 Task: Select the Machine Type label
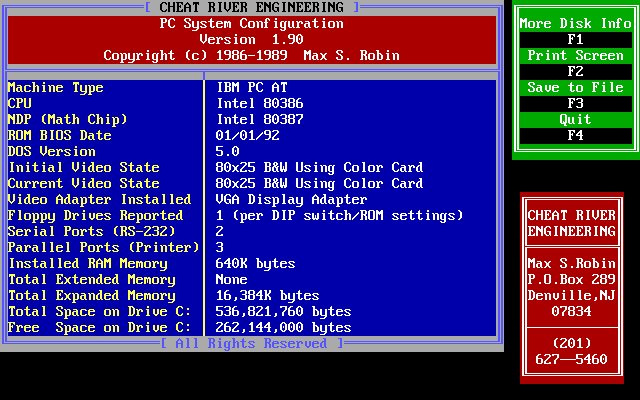coord(56,88)
